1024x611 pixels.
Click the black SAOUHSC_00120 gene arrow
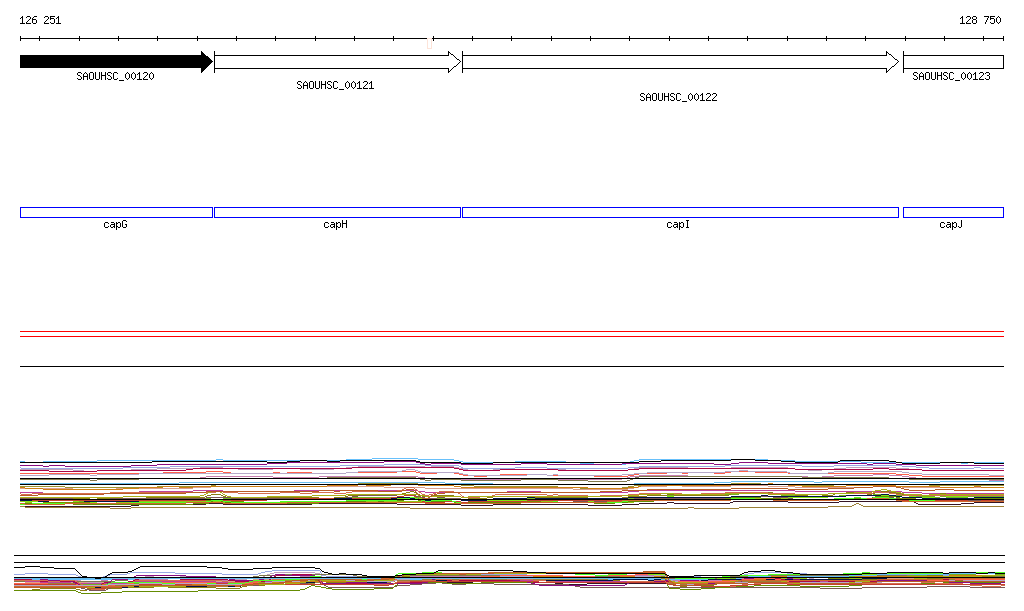click(x=115, y=62)
